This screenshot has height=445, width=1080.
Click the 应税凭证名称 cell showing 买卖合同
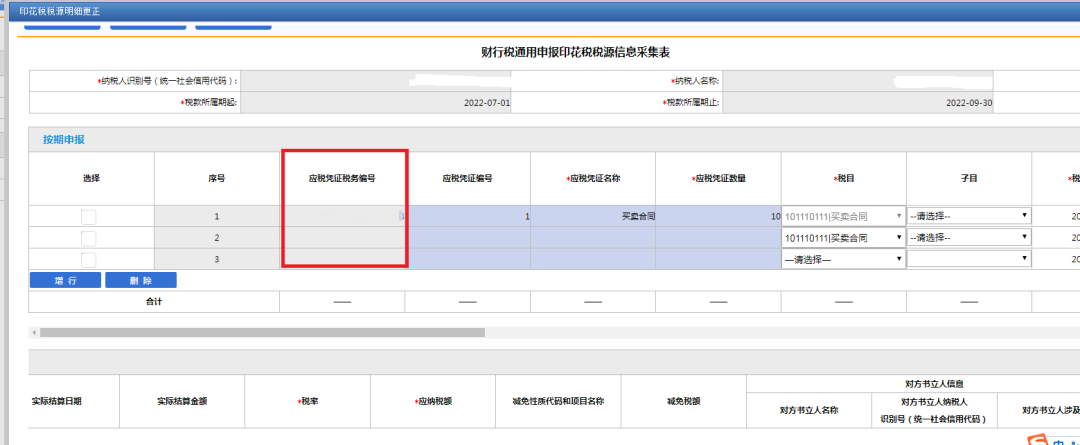(593, 216)
